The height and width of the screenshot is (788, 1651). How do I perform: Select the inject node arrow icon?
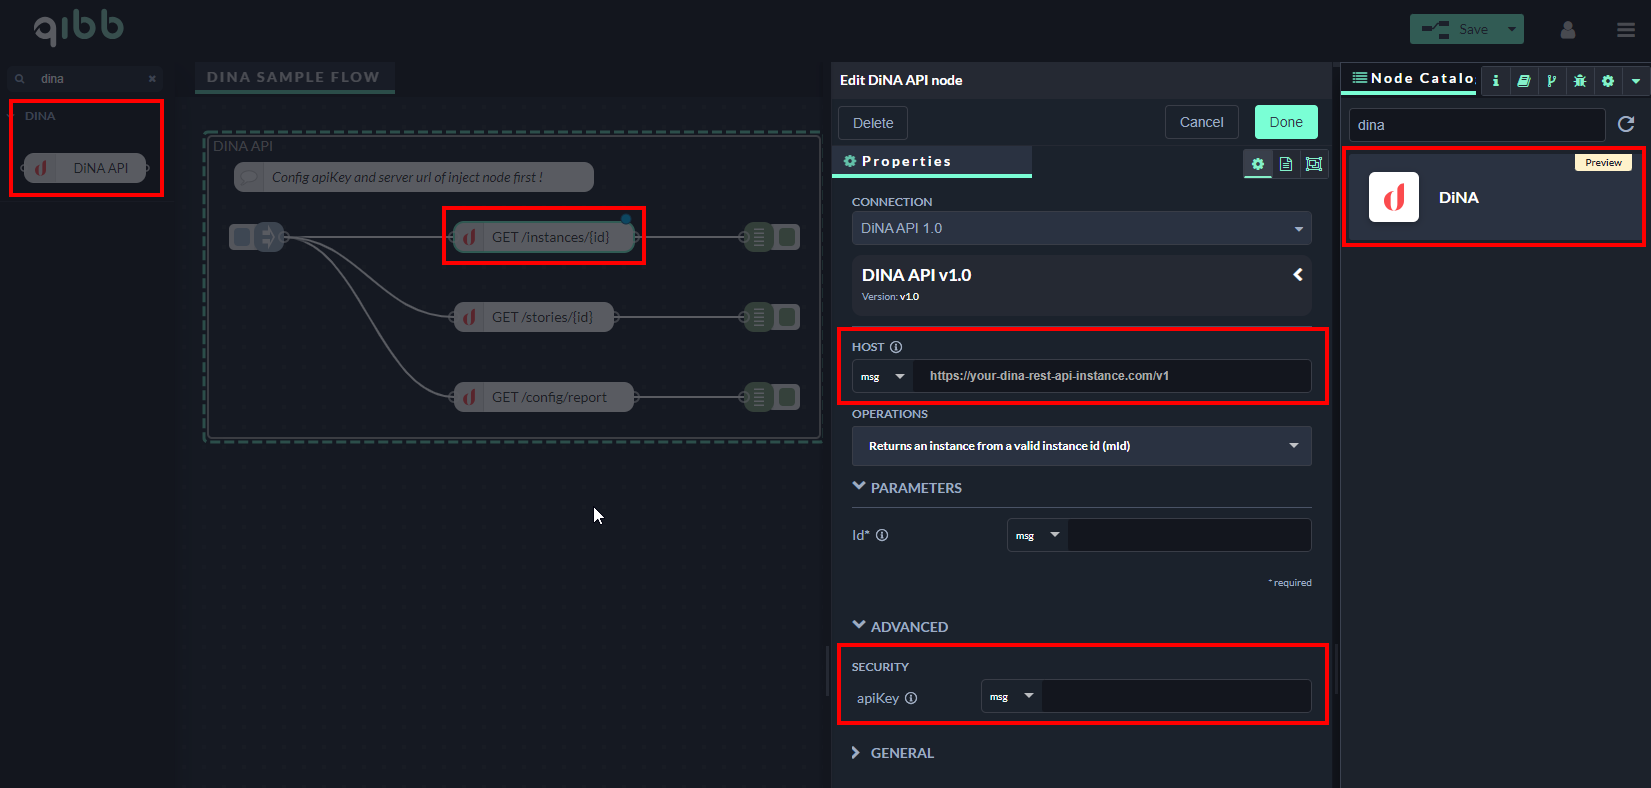tap(268, 237)
